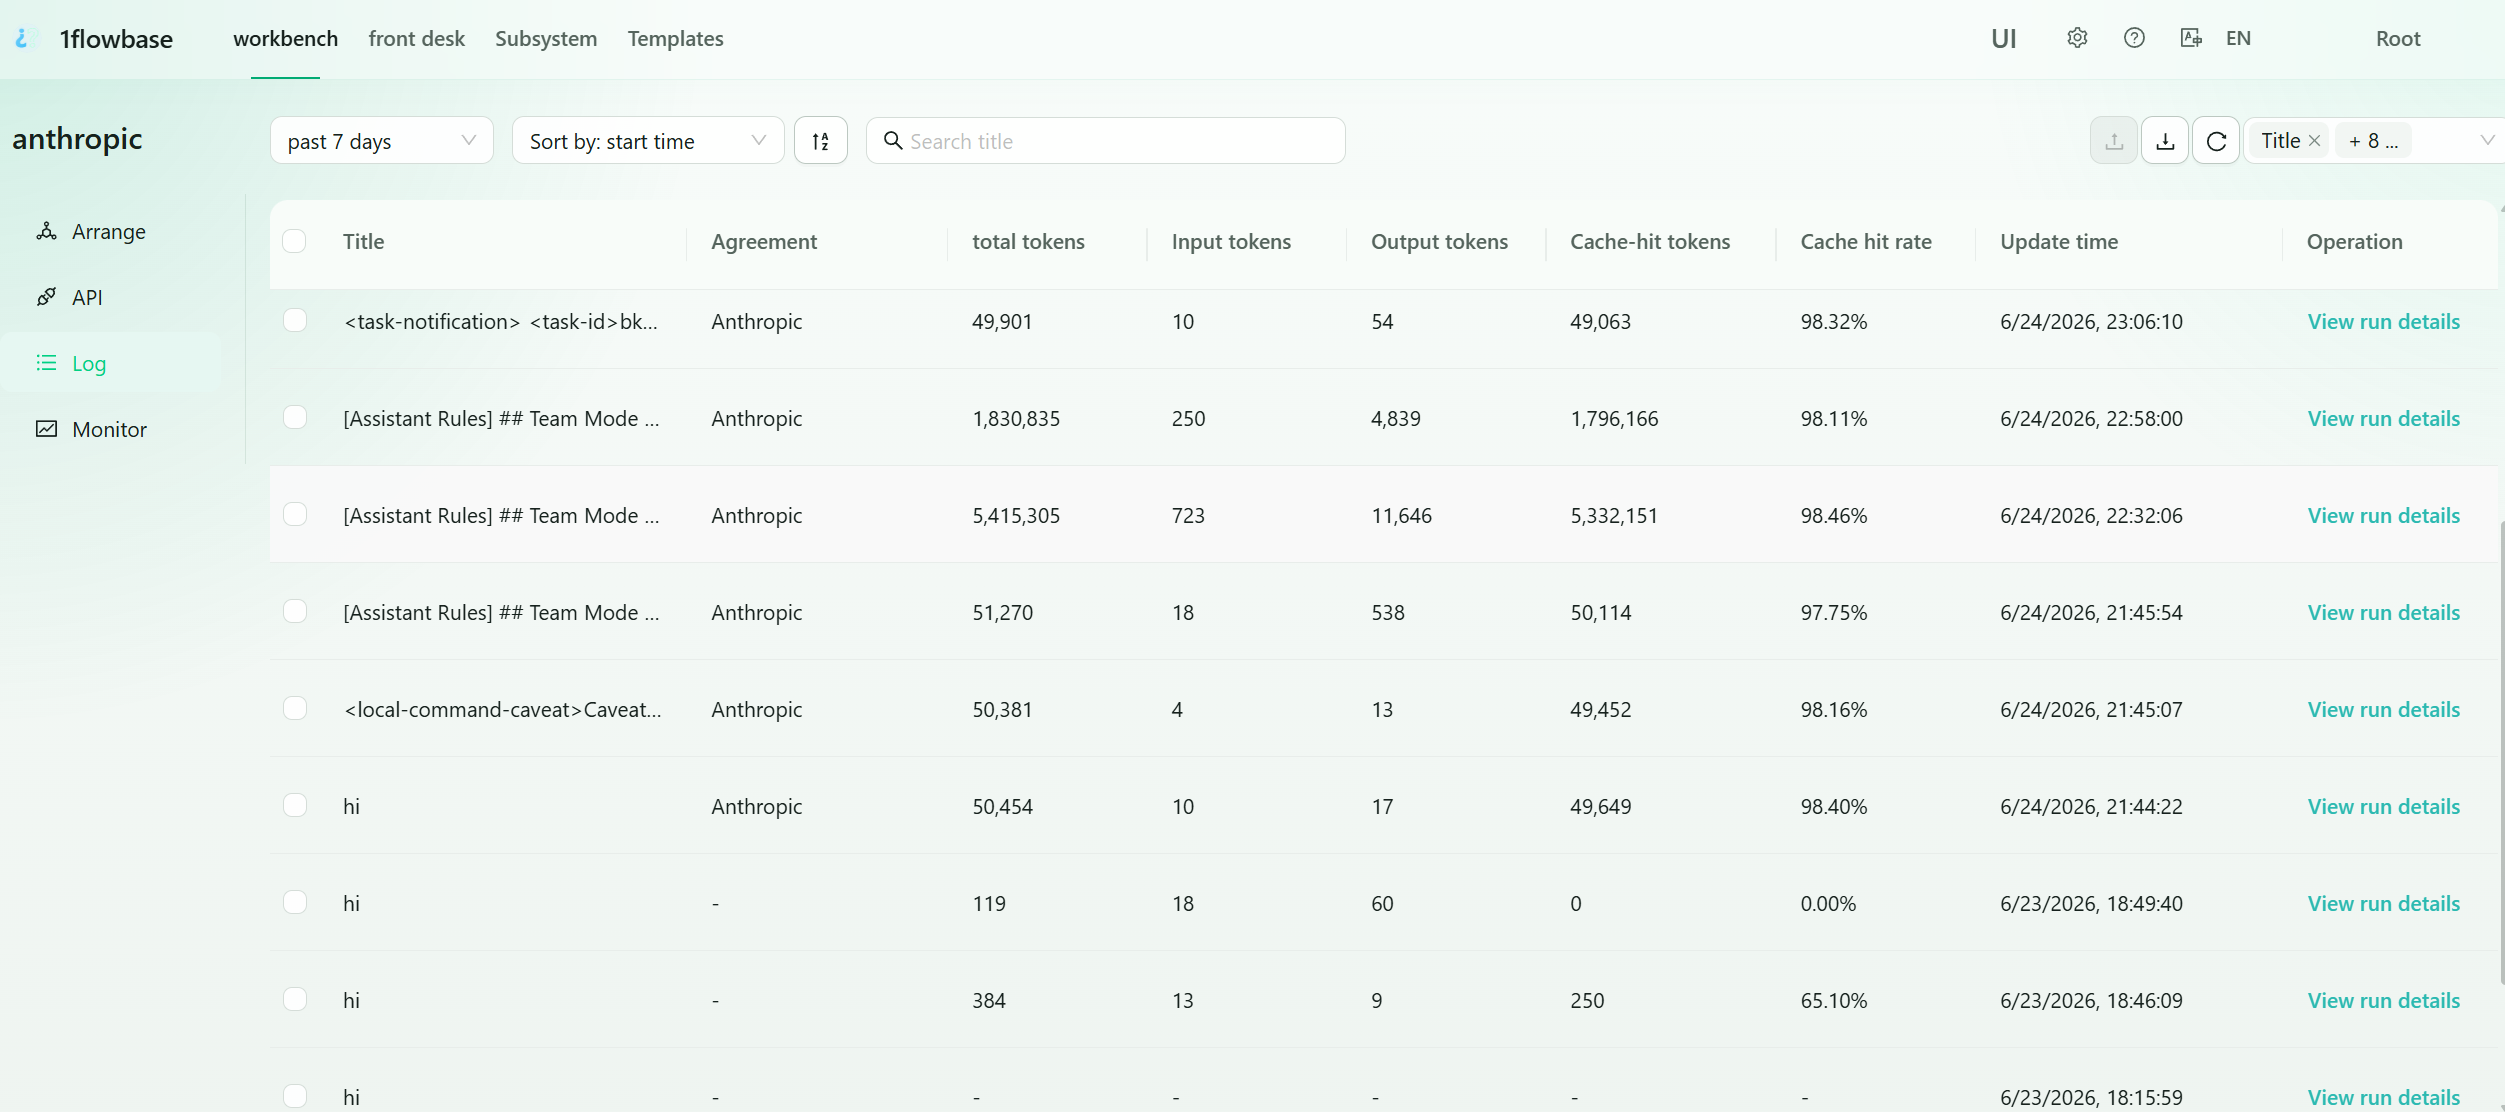Click the UI theme switcher
The height and width of the screenshot is (1112, 2505).
pos(2003,38)
